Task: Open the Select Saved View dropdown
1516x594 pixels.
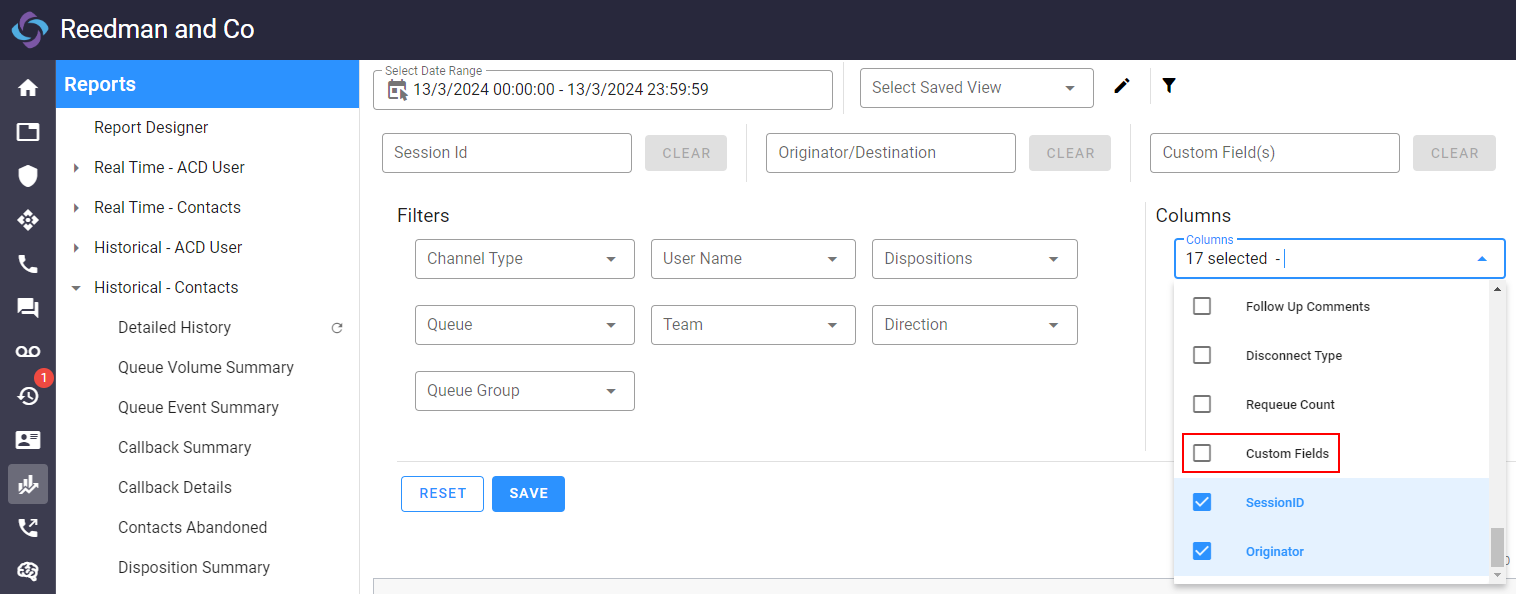Action: [976, 88]
